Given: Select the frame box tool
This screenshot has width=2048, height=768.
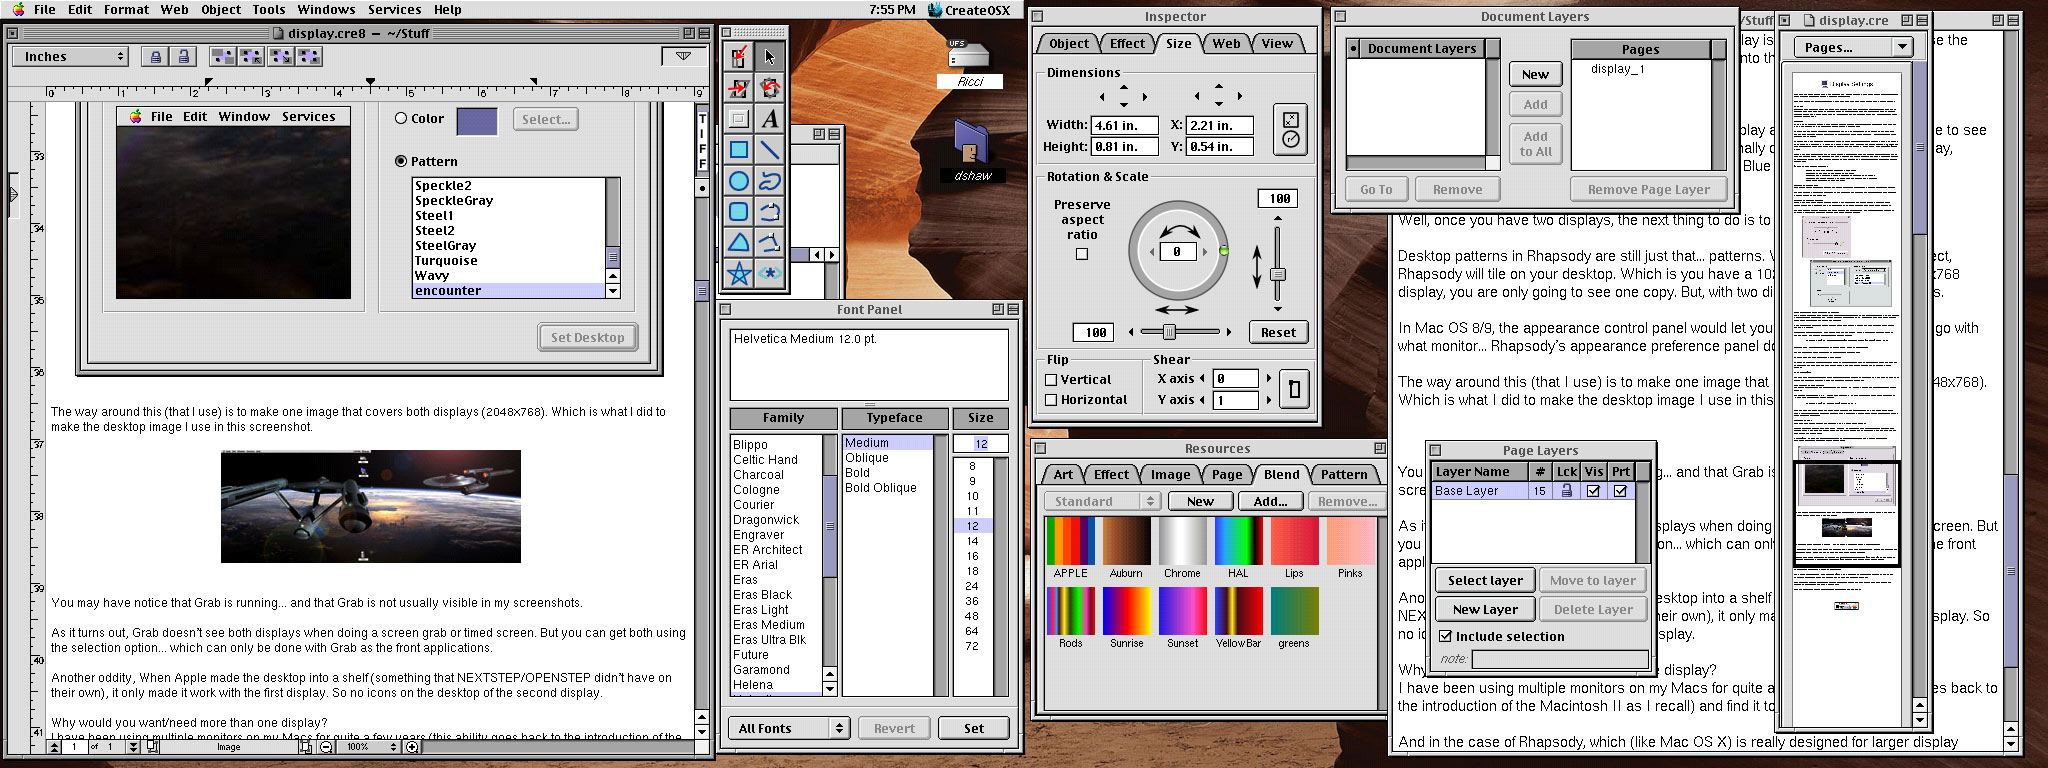Looking at the screenshot, I should pos(738,119).
